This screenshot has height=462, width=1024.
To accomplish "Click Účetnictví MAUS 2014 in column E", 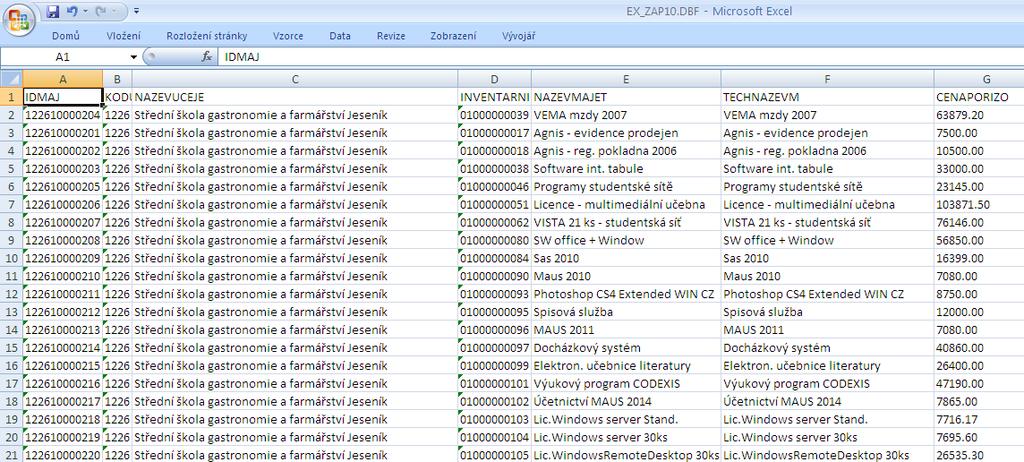I will [x=626, y=401].
